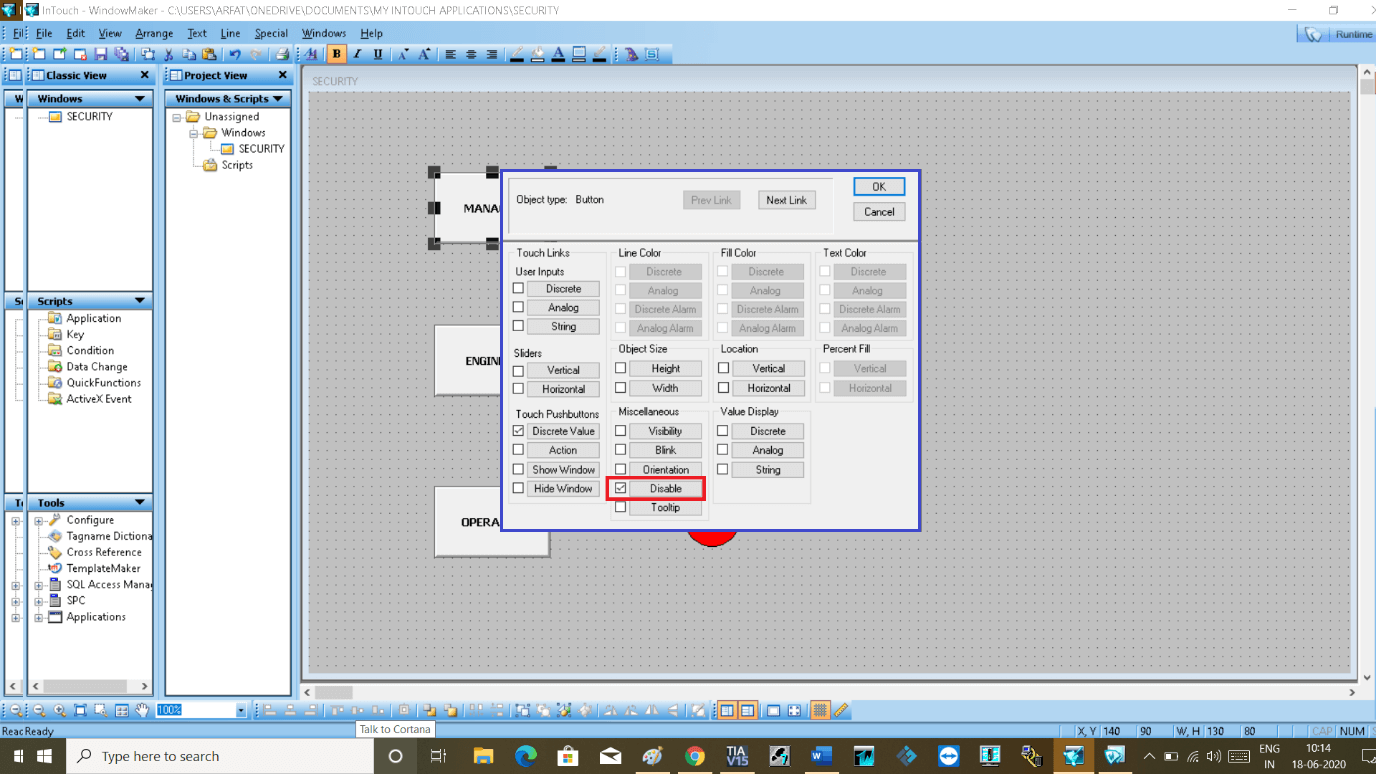Click the Next Link button

tap(786, 200)
